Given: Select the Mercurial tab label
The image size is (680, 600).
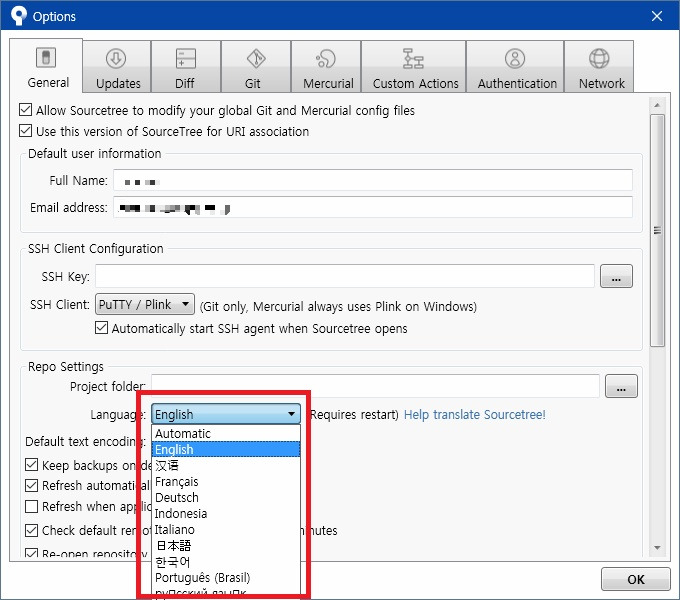Looking at the screenshot, I should 328,83.
